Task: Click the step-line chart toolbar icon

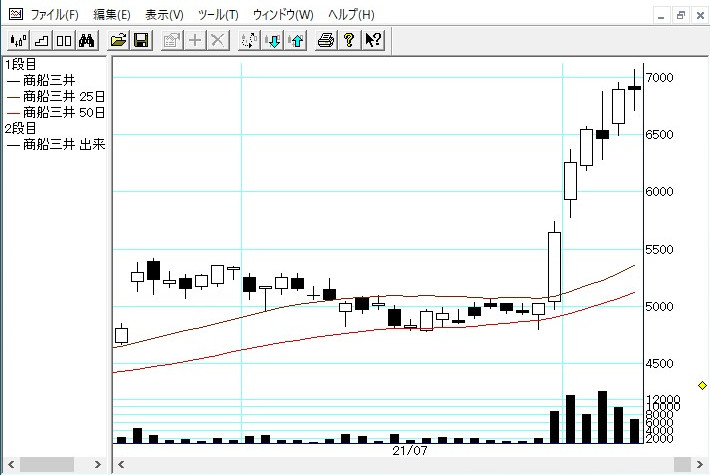Action: click(41, 40)
